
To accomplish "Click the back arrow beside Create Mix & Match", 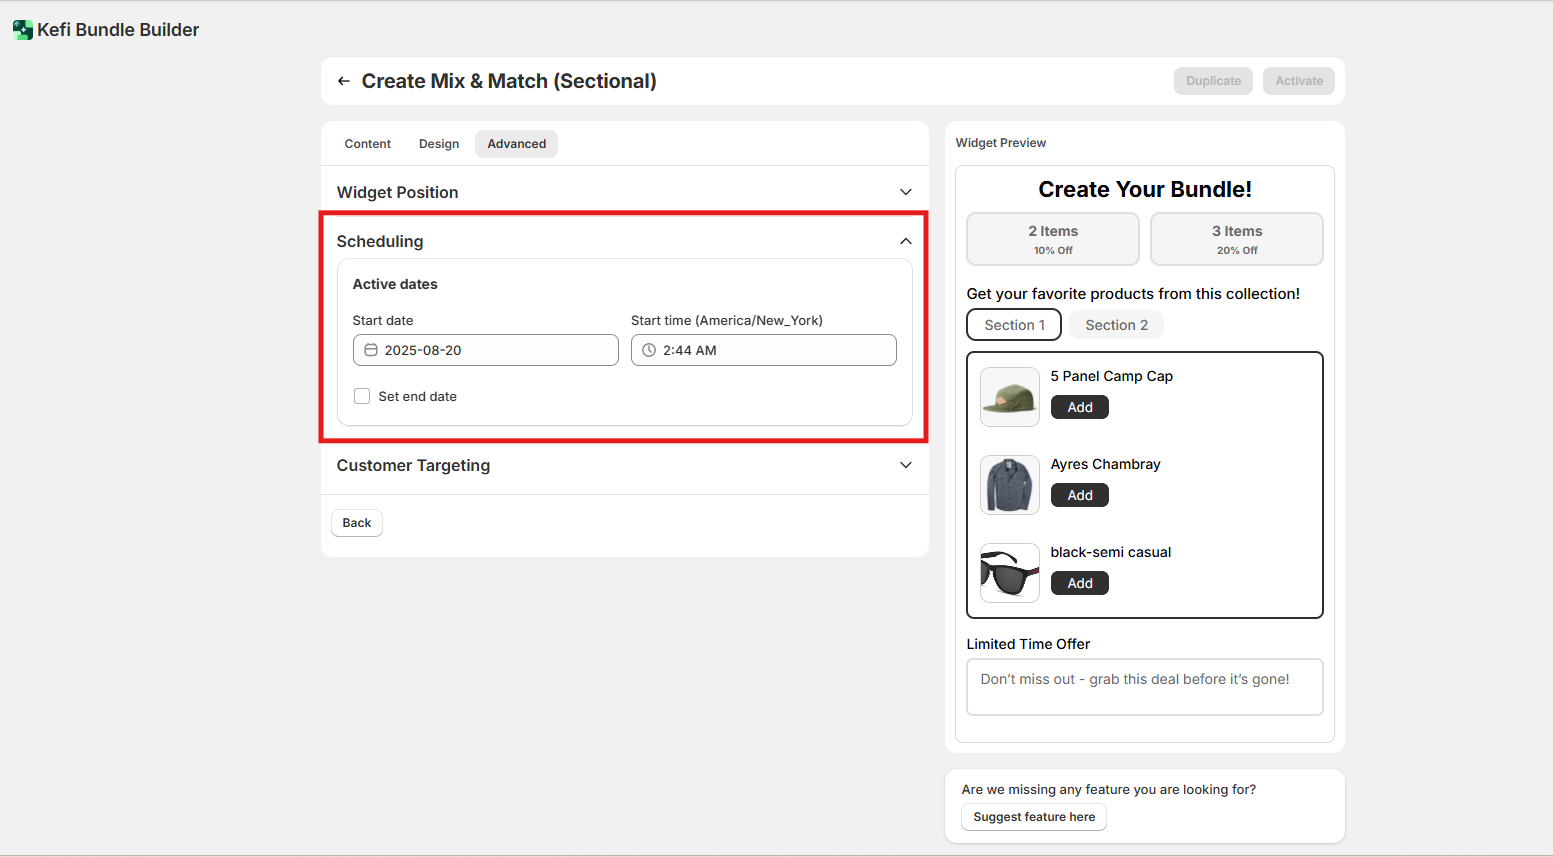I will pyautogui.click(x=343, y=81).
